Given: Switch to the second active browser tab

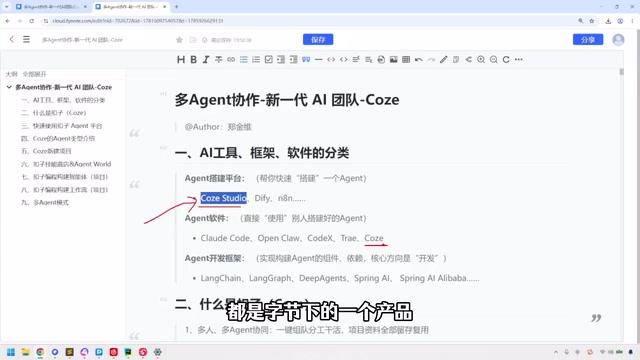Looking at the screenshot, I should click(130, 7).
